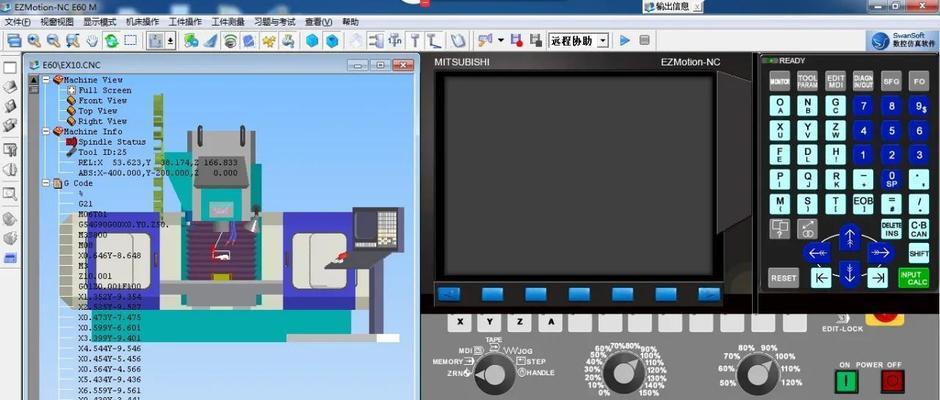Open the 工件测量 menu

tap(228, 22)
